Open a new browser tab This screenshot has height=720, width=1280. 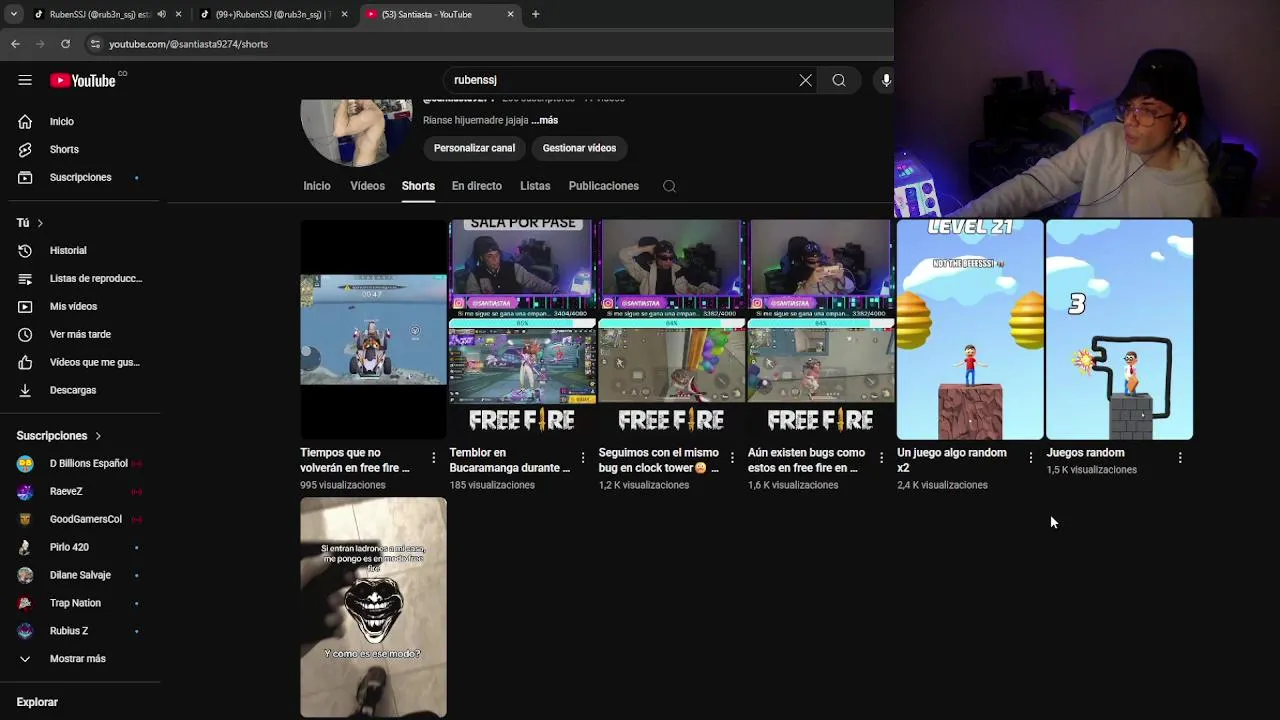(535, 14)
